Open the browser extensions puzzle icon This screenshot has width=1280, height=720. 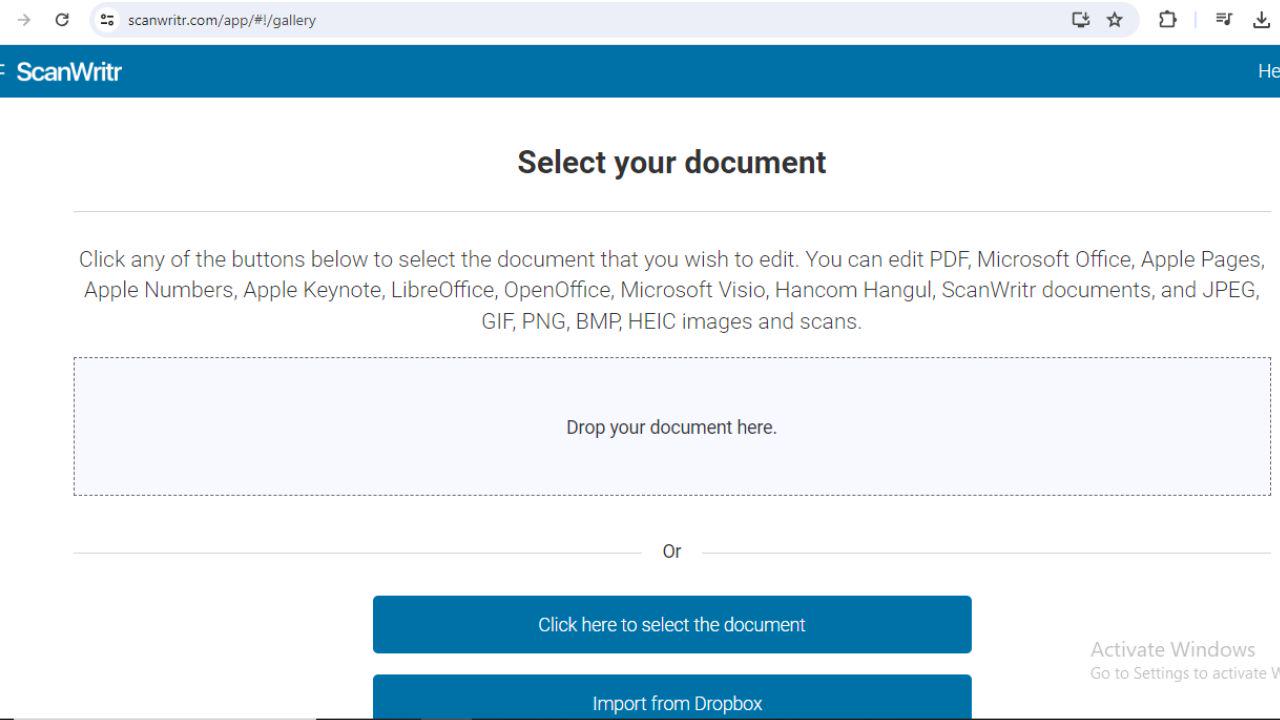[1167, 20]
